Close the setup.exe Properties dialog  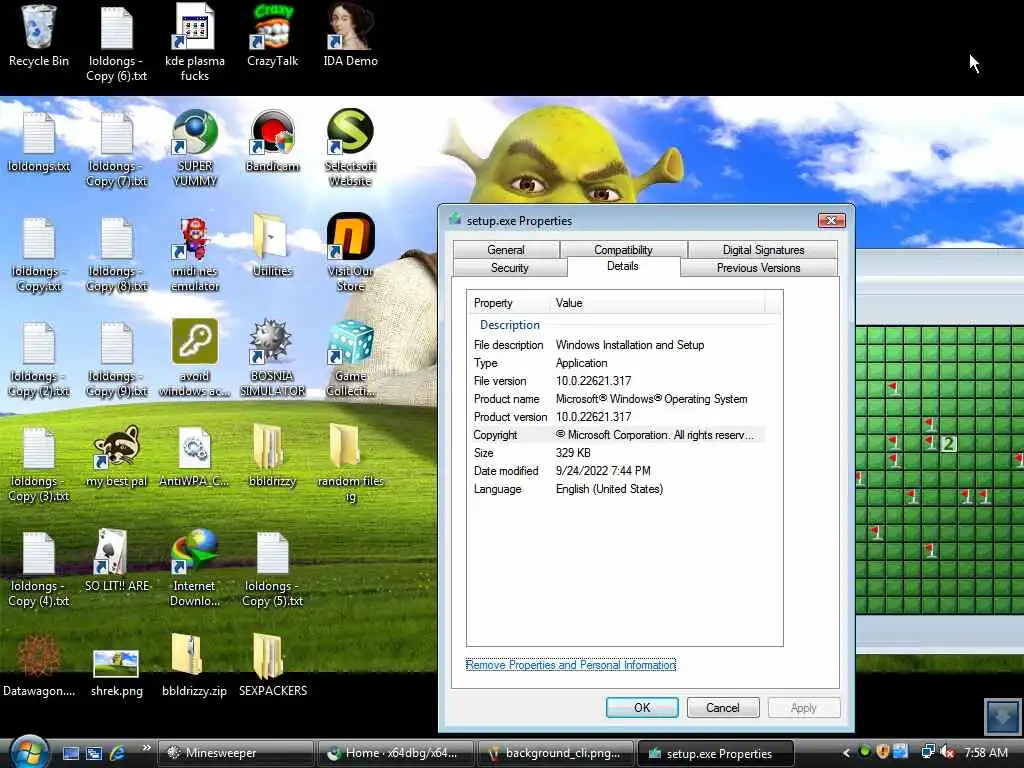(831, 221)
